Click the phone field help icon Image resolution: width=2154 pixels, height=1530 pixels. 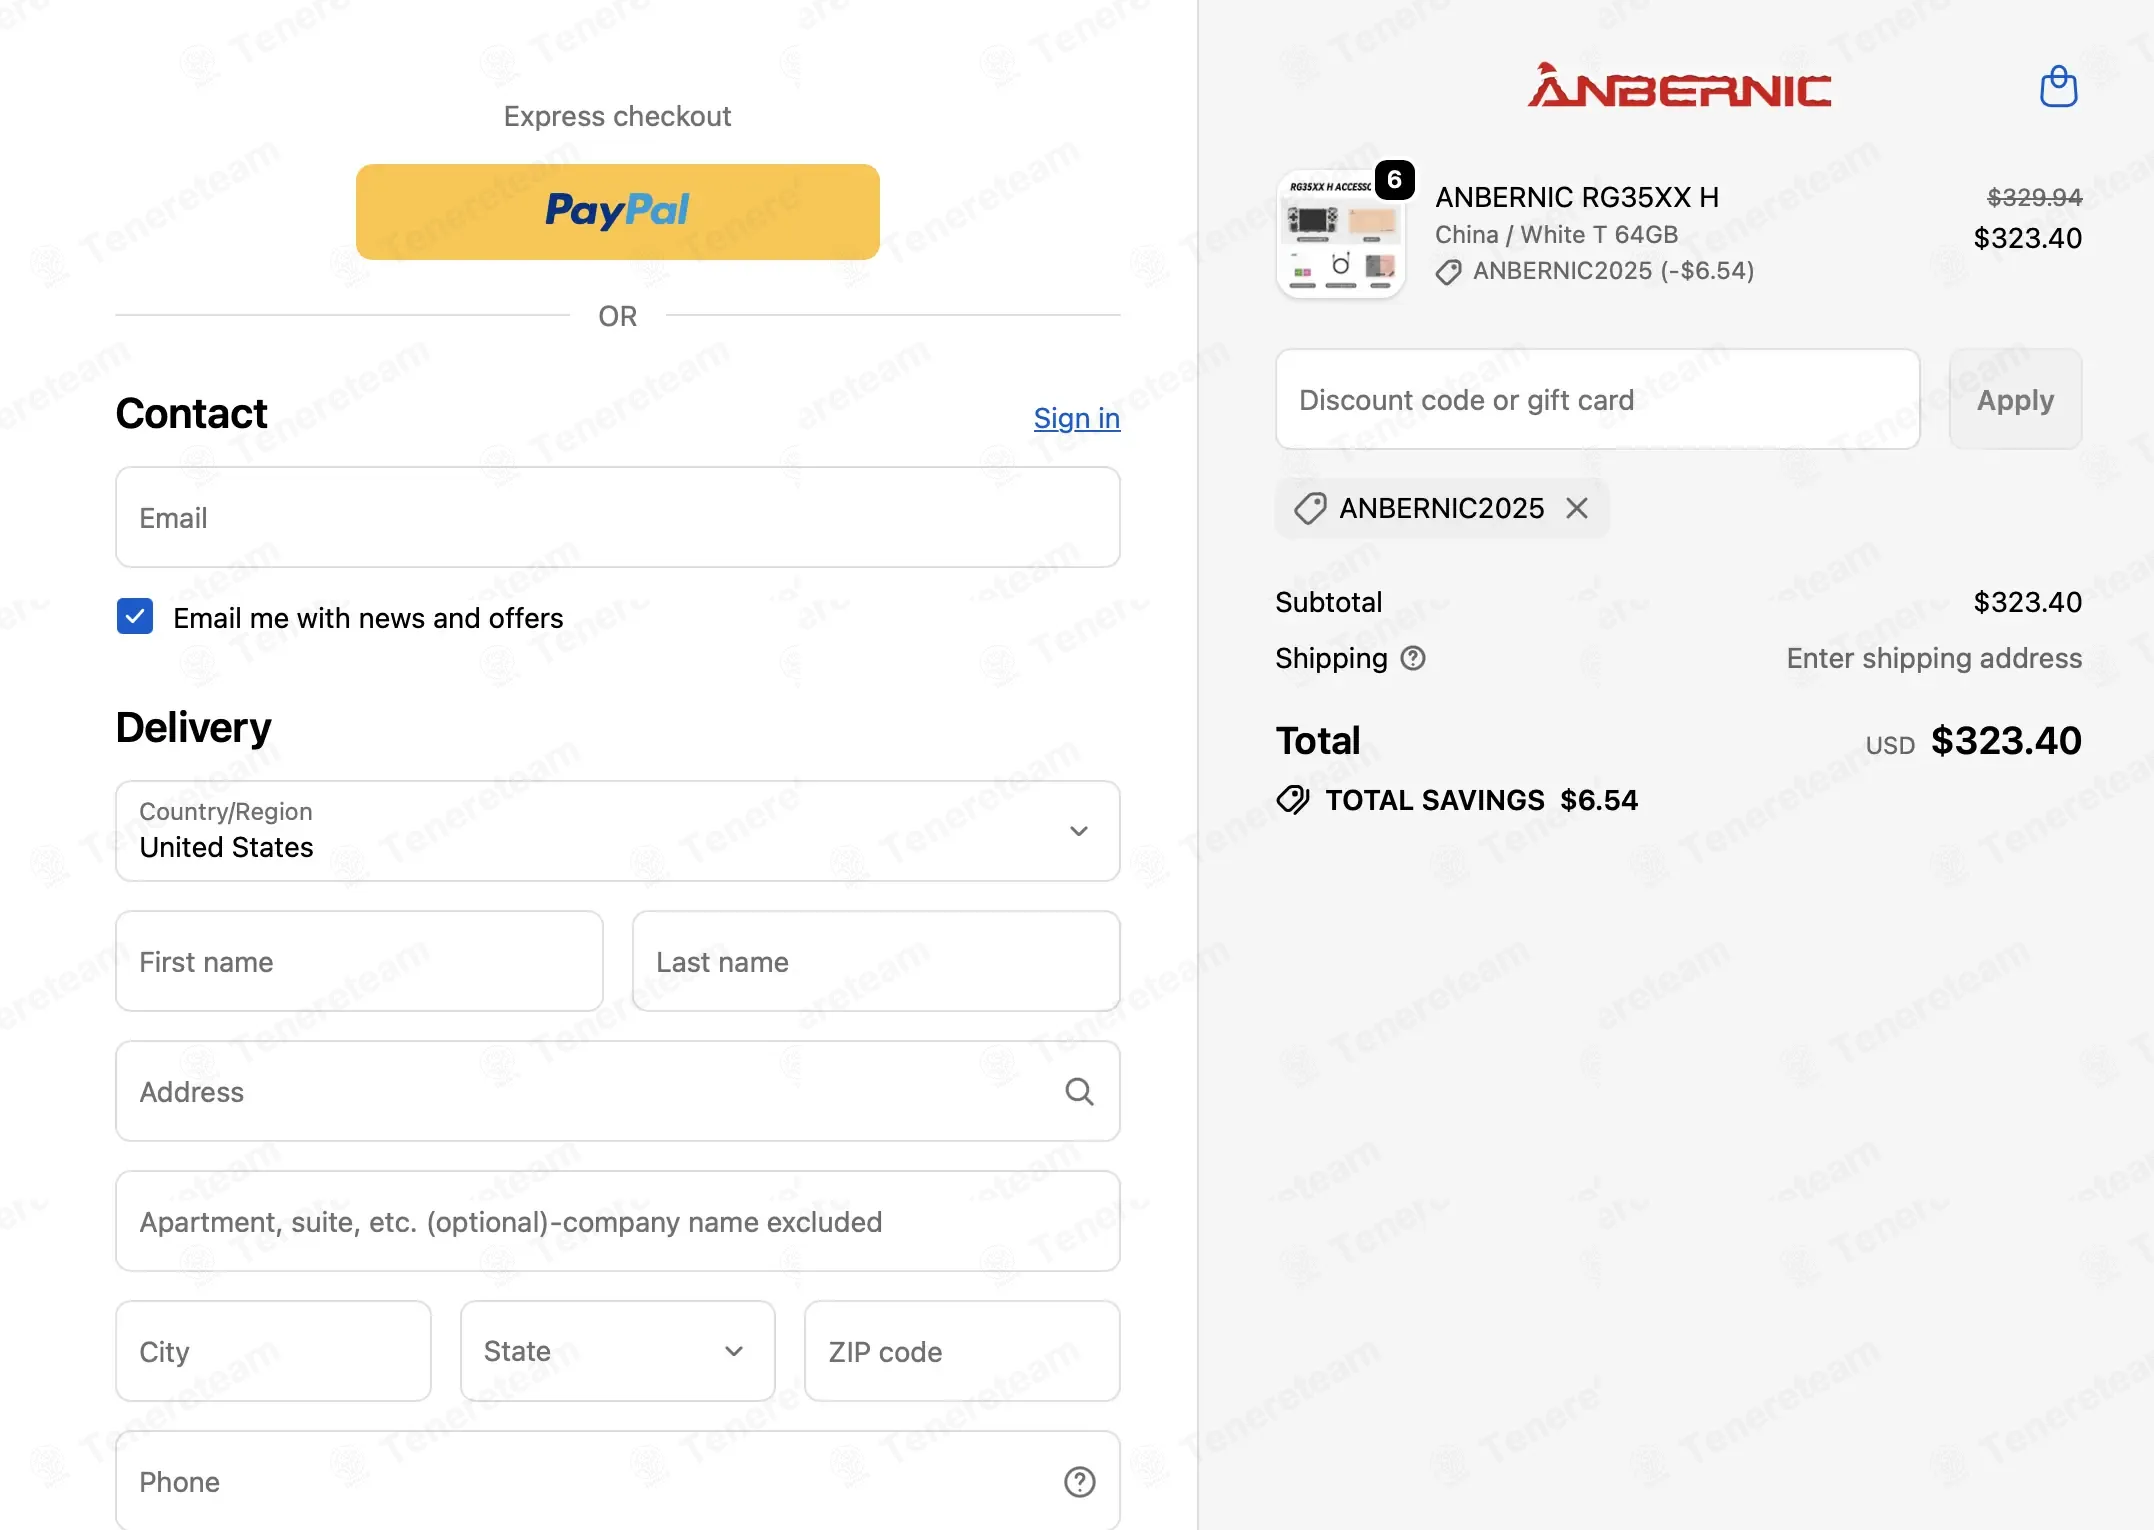tap(1079, 1481)
